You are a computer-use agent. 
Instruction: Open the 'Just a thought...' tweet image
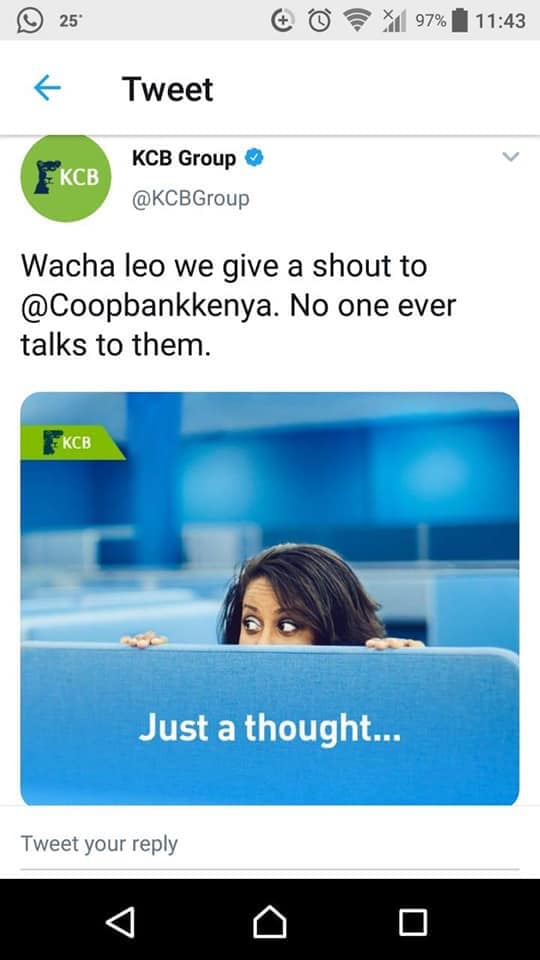270,599
